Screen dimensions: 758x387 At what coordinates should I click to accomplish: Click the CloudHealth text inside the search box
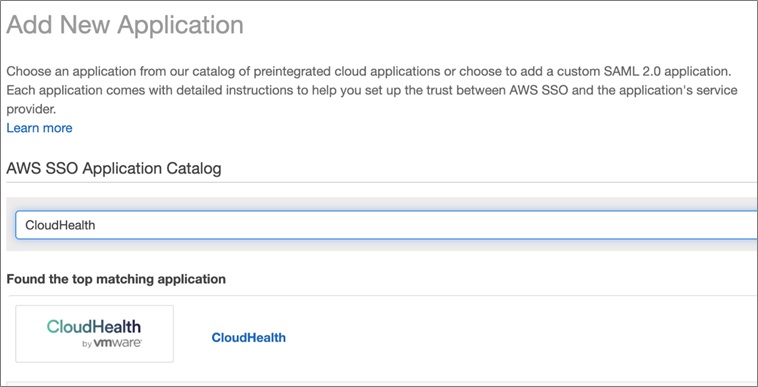pyautogui.click(x=60, y=225)
